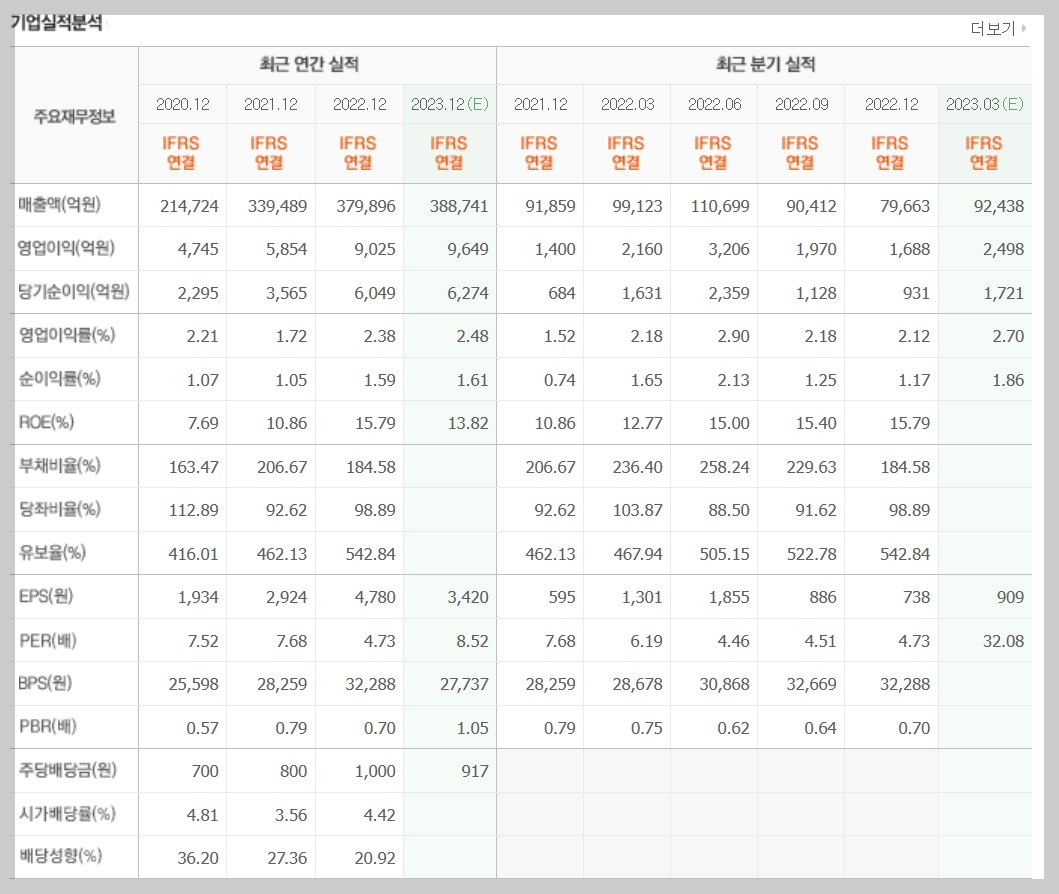Image resolution: width=1059 pixels, height=894 pixels.
Task: Click the 2022.03 quarterly column header
Action: point(627,105)
